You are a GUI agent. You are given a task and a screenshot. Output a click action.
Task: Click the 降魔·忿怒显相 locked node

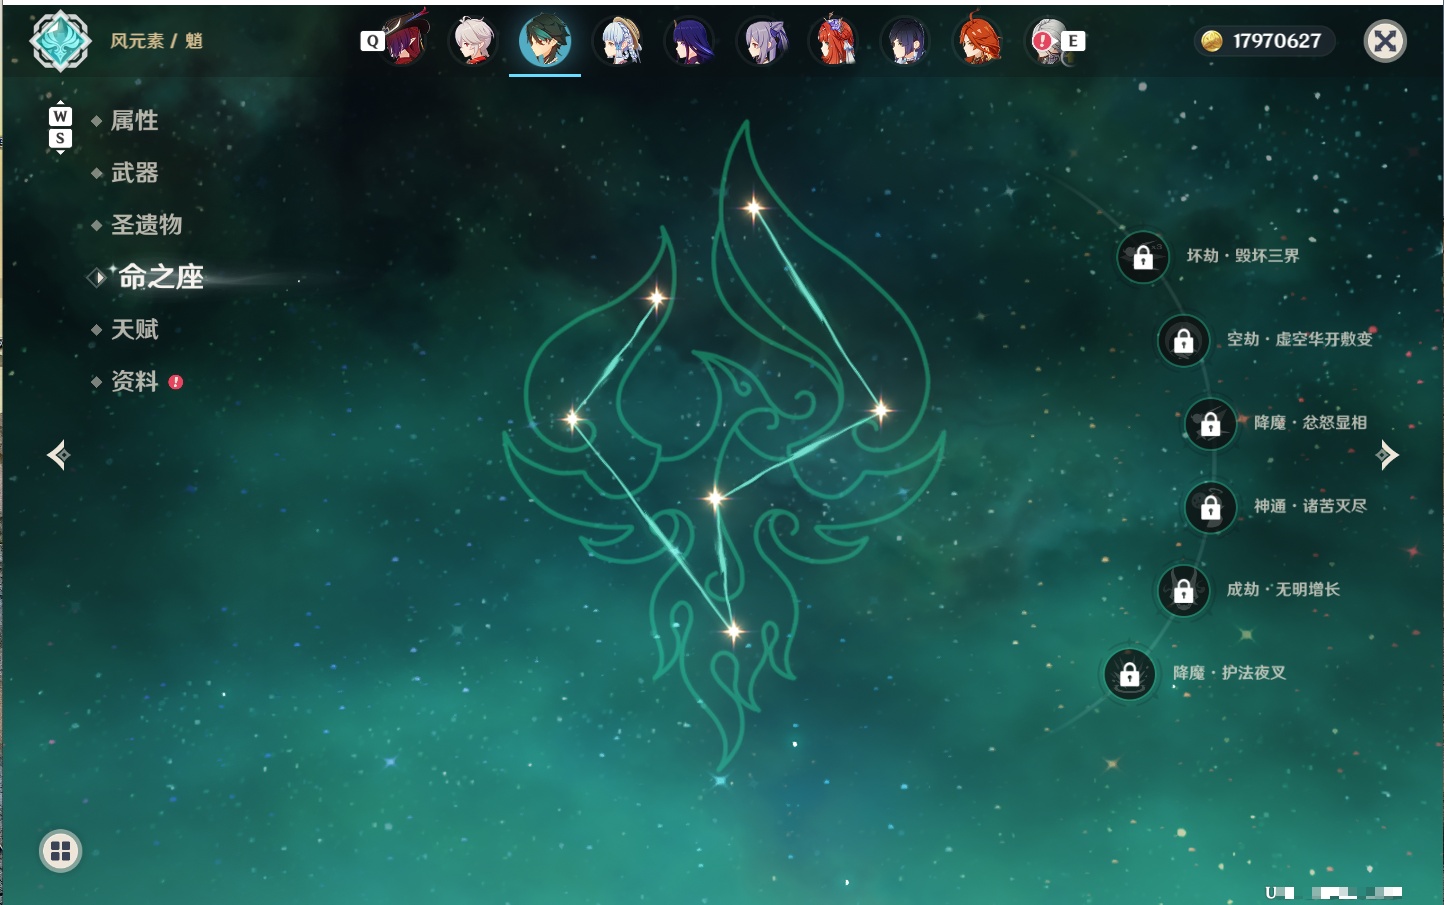point(1210,424)
